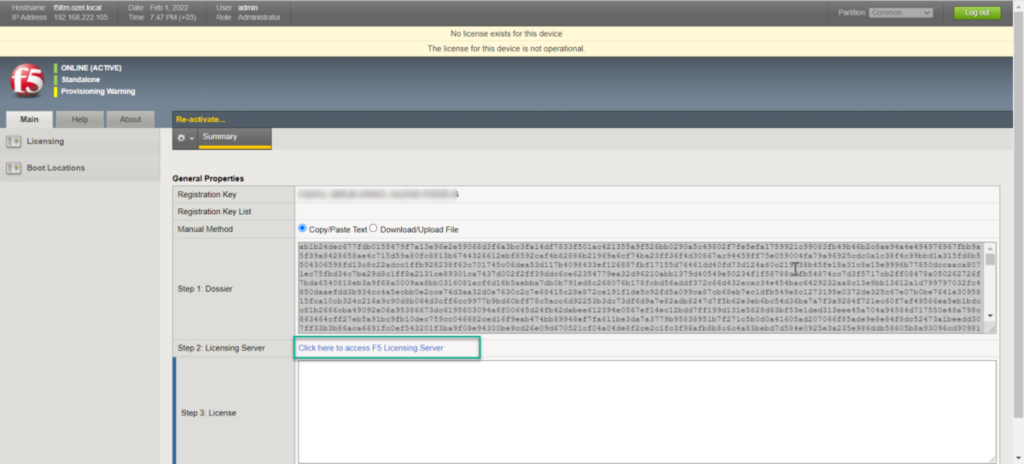Viewport: 1024px width, 464px height.
Task: Click the Step 2: Licensing Server label
Action: coord(221,348)
